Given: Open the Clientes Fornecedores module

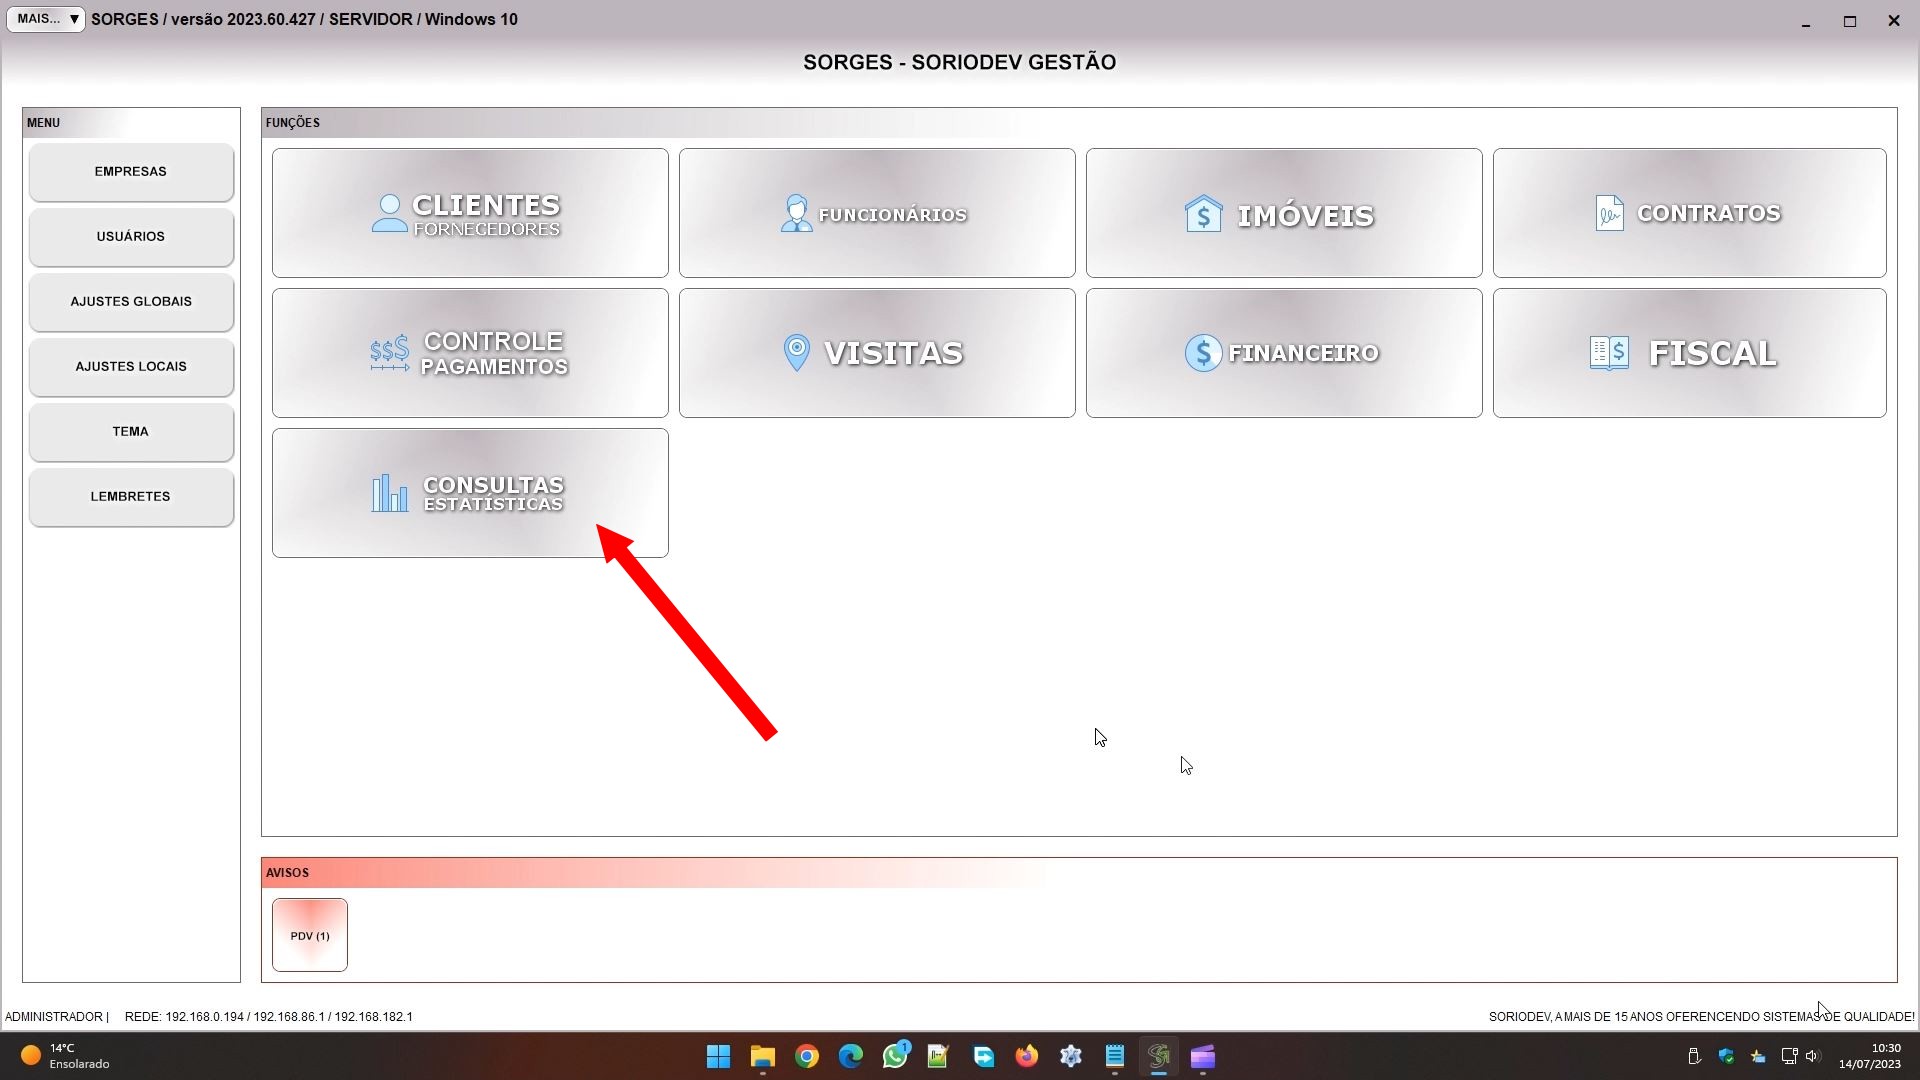Looking at the screenshot, I should [x=470, y=213].
